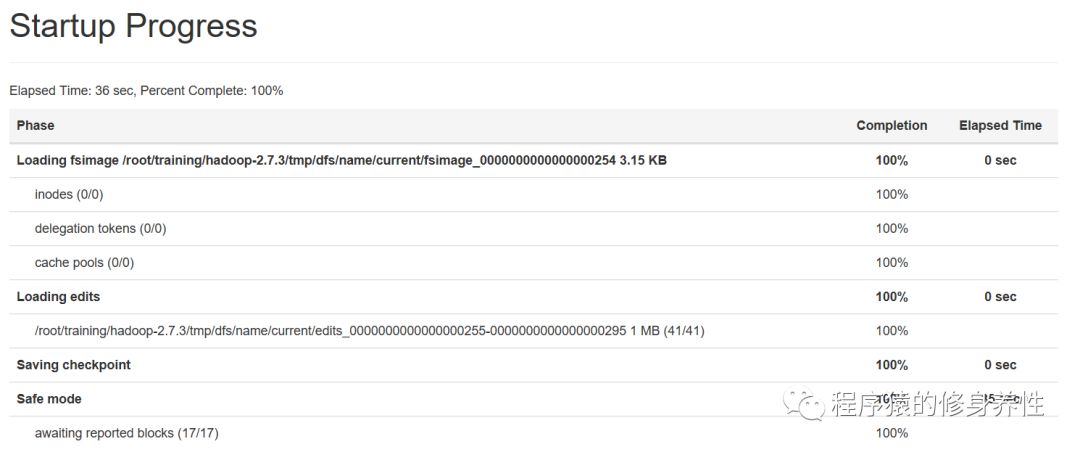The width and height of the screenshot is (1080, 452).
Task: Click the Startup Progress heading
Action: (134, 26)
